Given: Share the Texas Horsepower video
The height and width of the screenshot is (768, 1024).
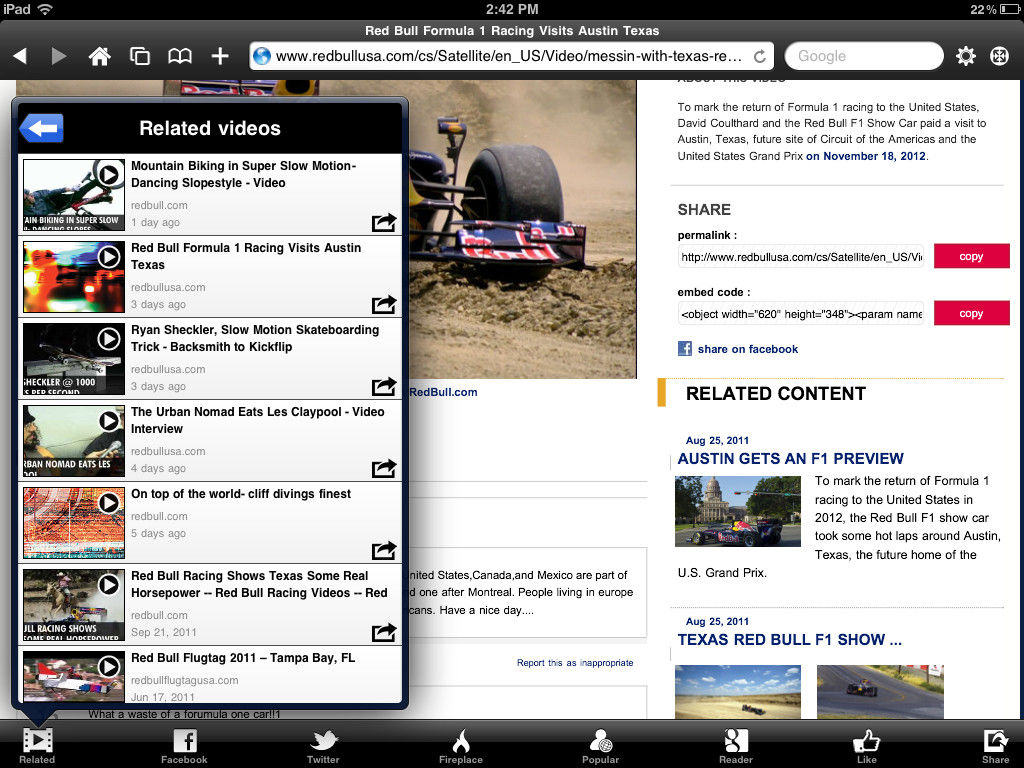Looking at the screenshot, I should tap(384, 632).
